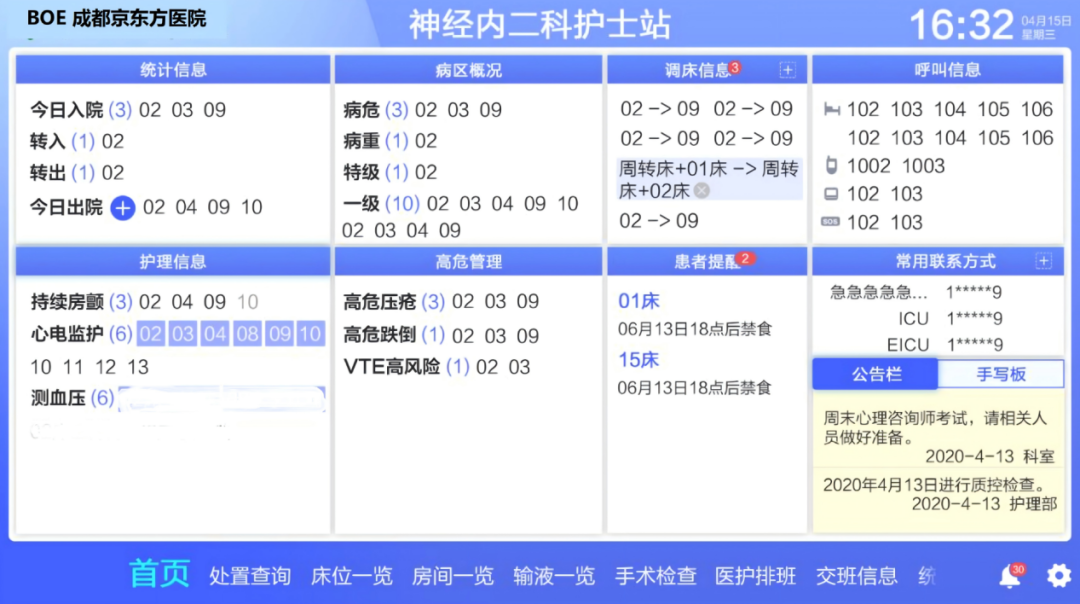
Task: Open the 医护排班 schedule page
Action: coord(755,576)
